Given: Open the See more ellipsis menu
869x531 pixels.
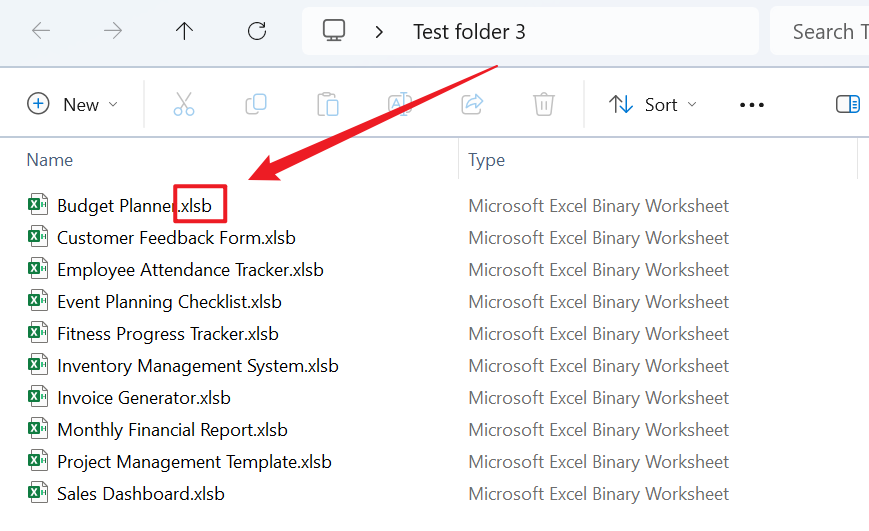Looking at the screenshot, I should 751,105.
